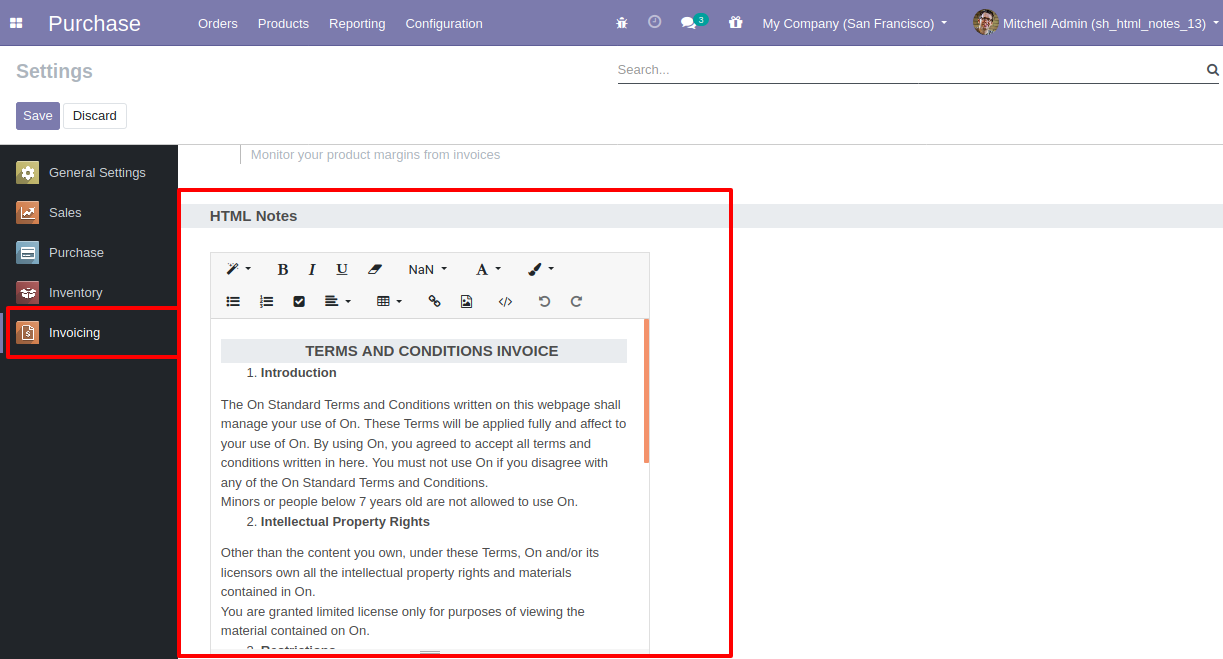Image resolution: width=1223 pixels, height=659 pixels.
Task: Click the Introduction list heading
Action: tap(299, 373)
